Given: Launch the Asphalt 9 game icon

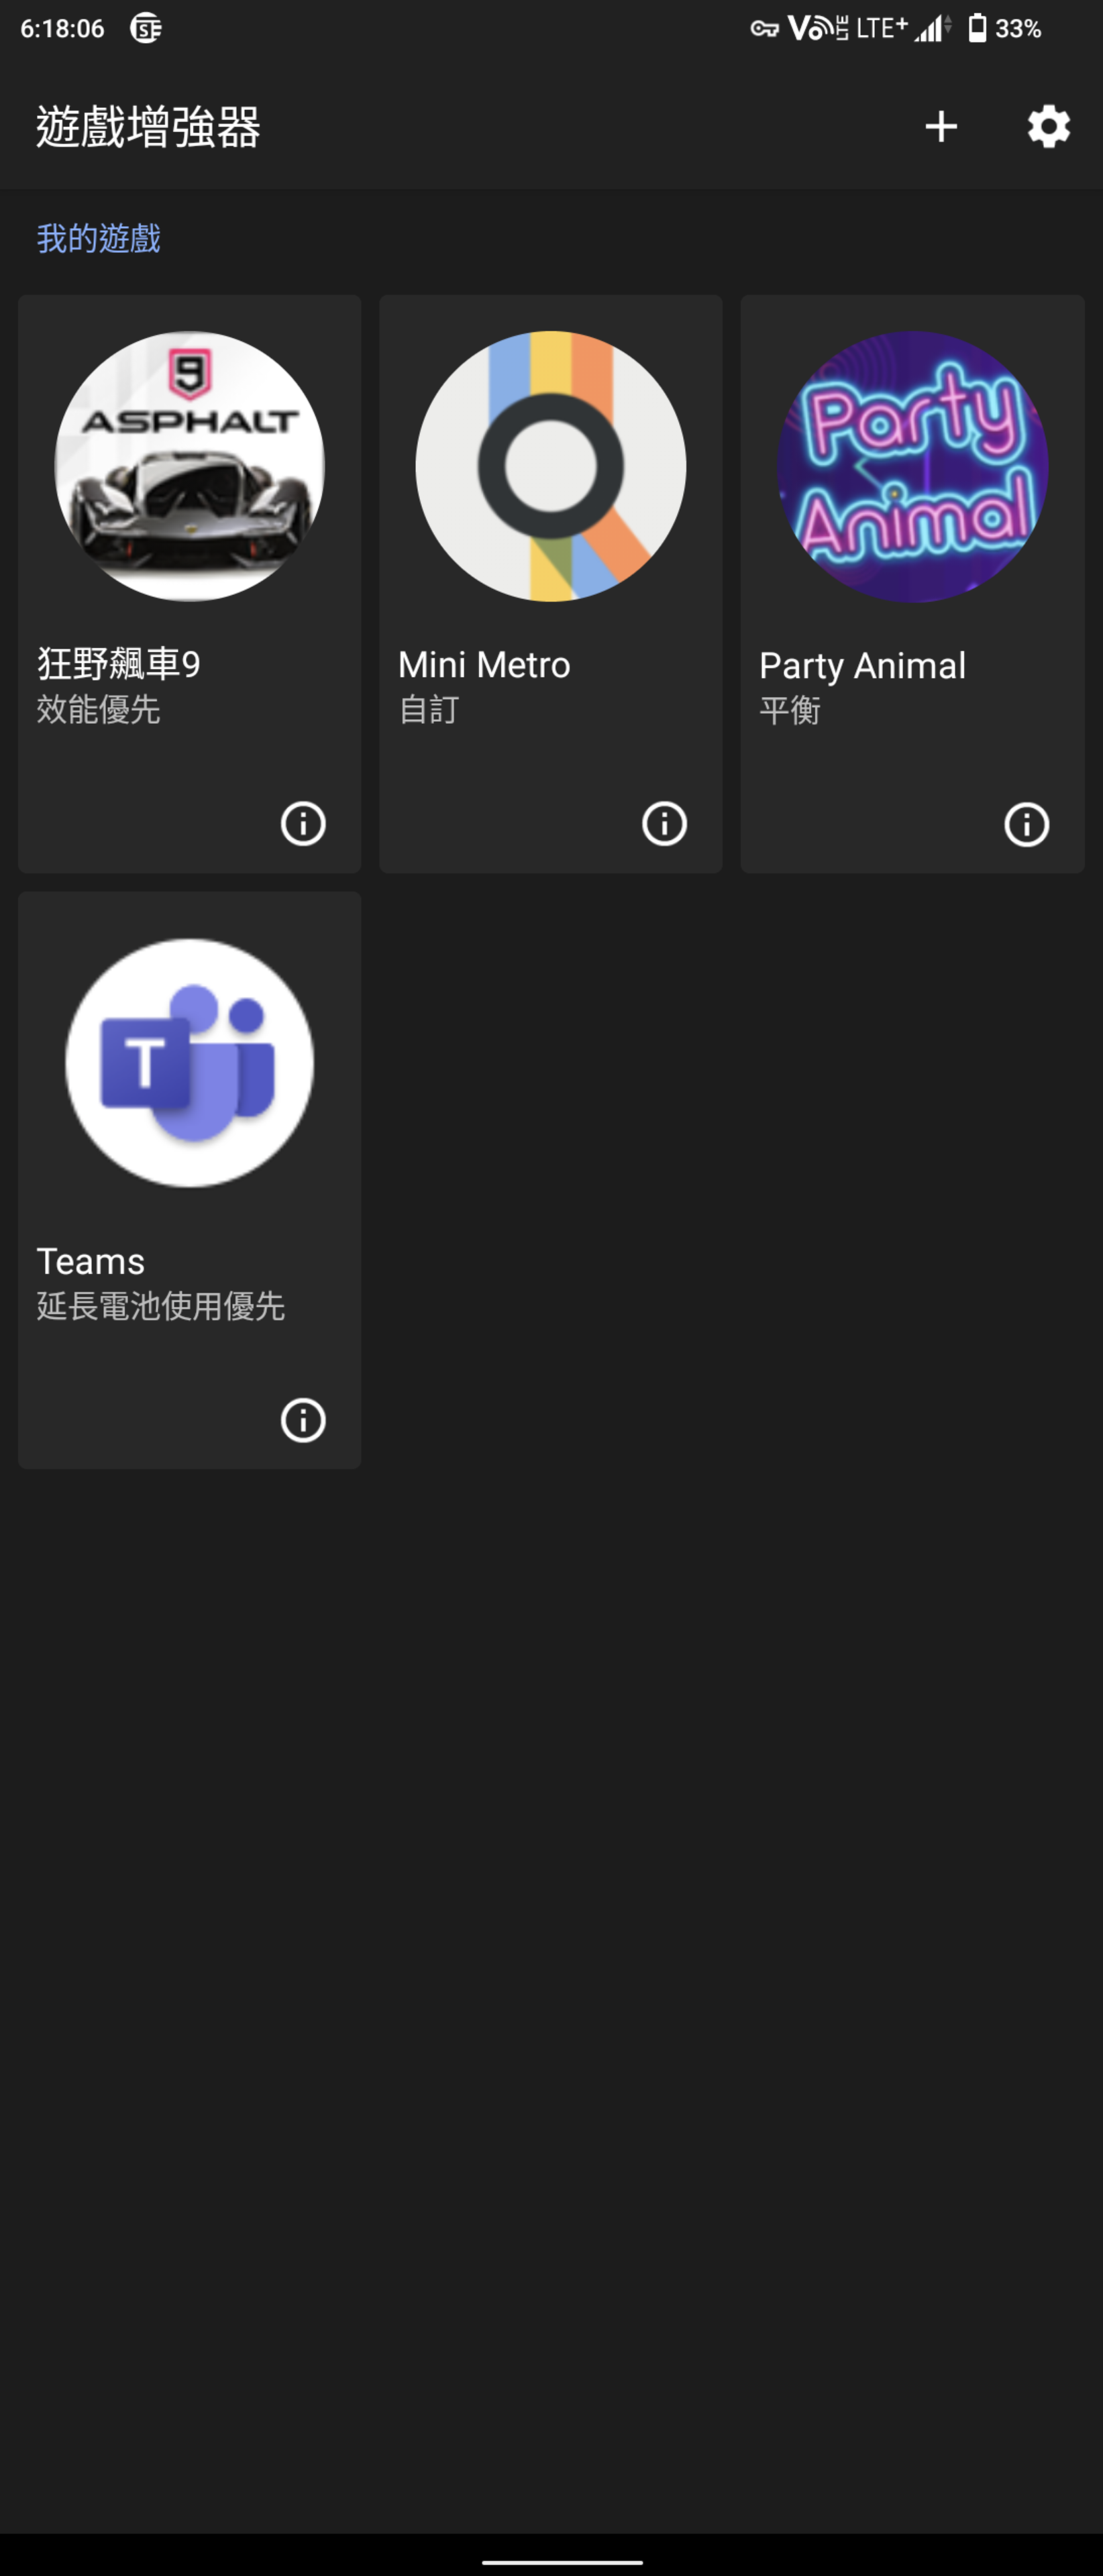Looking at the screenshot, I should tap(189, 466).
